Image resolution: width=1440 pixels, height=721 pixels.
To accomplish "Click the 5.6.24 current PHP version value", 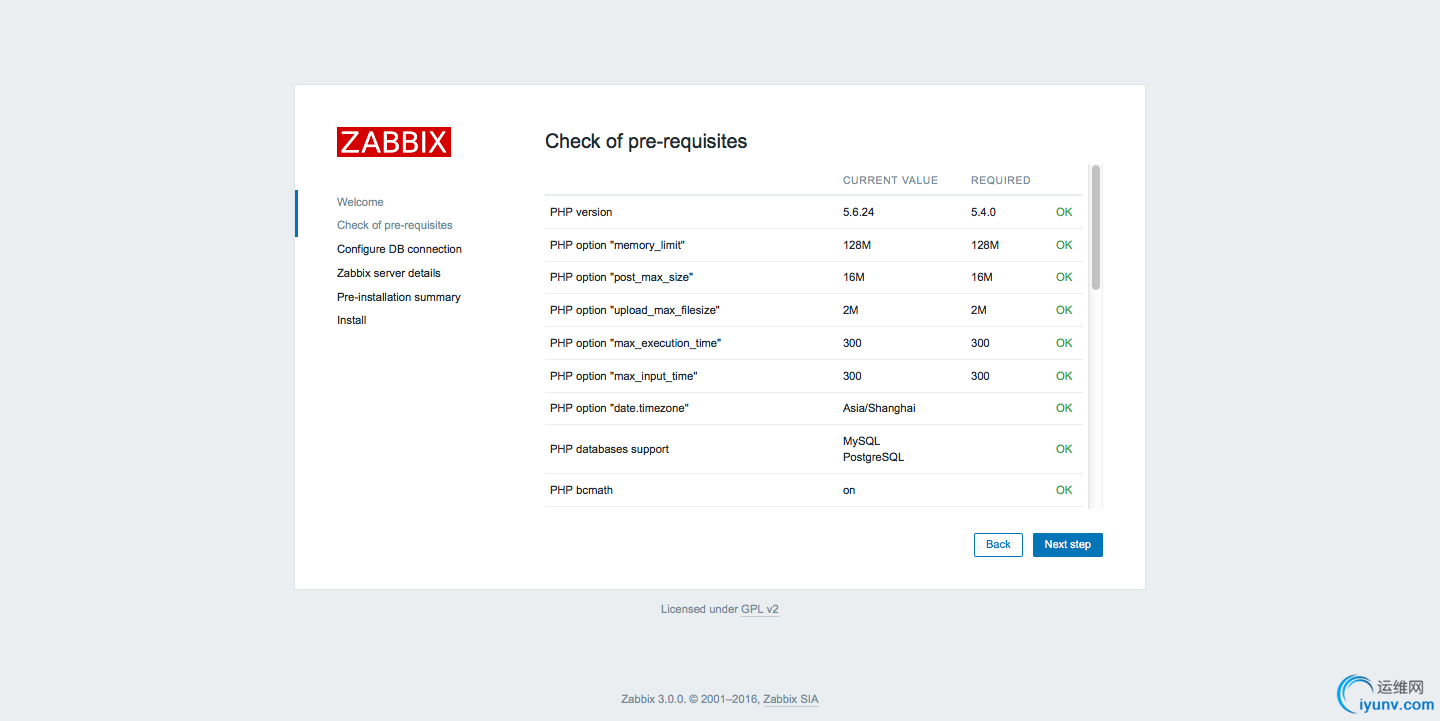I will pos(859,212).
